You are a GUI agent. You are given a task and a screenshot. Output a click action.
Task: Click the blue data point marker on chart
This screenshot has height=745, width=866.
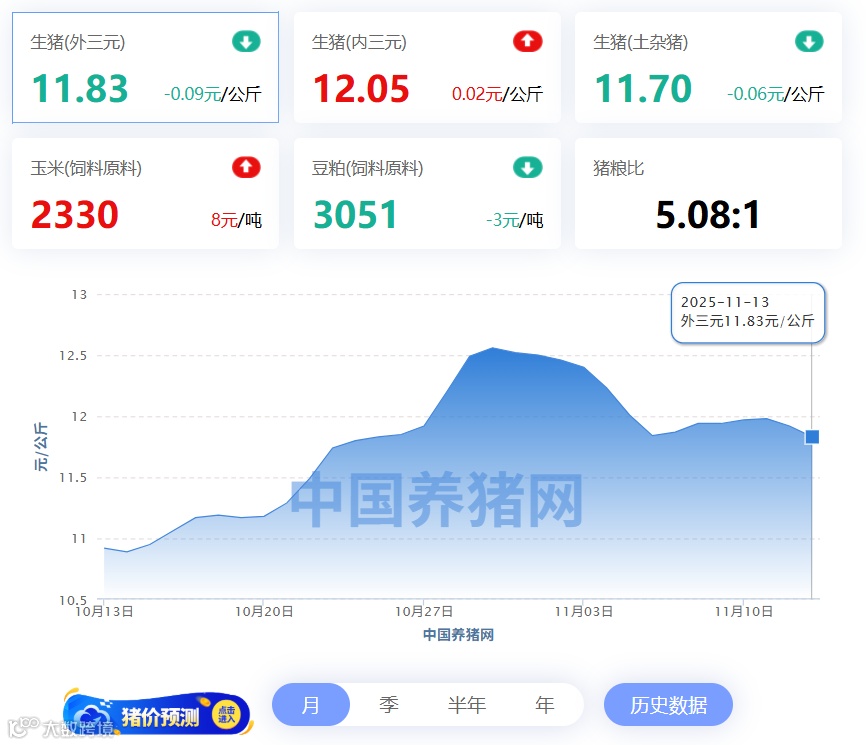pyautogui.click(x=812, y=437)
